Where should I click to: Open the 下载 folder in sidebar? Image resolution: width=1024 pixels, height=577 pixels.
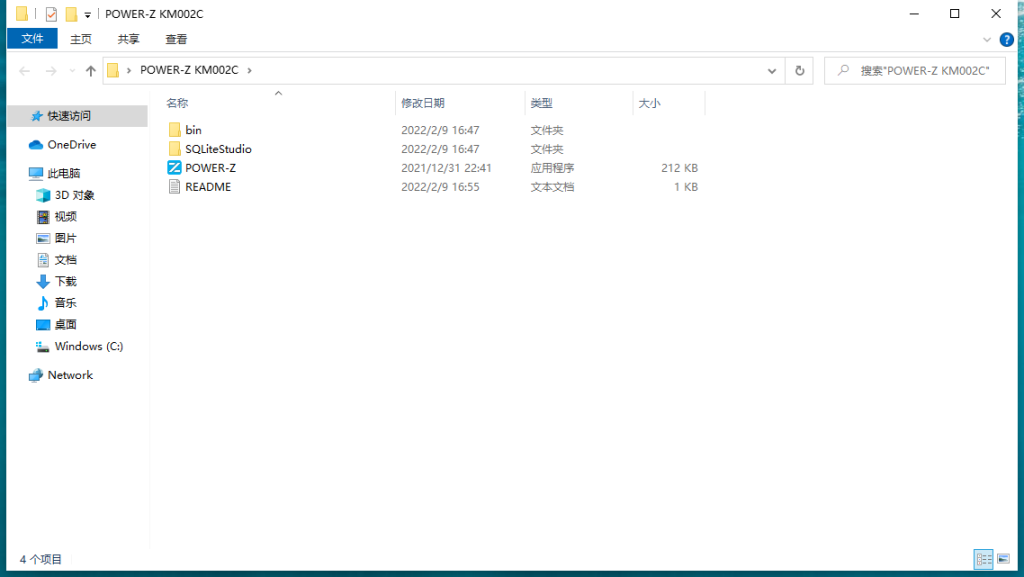(x=57, y=281)
